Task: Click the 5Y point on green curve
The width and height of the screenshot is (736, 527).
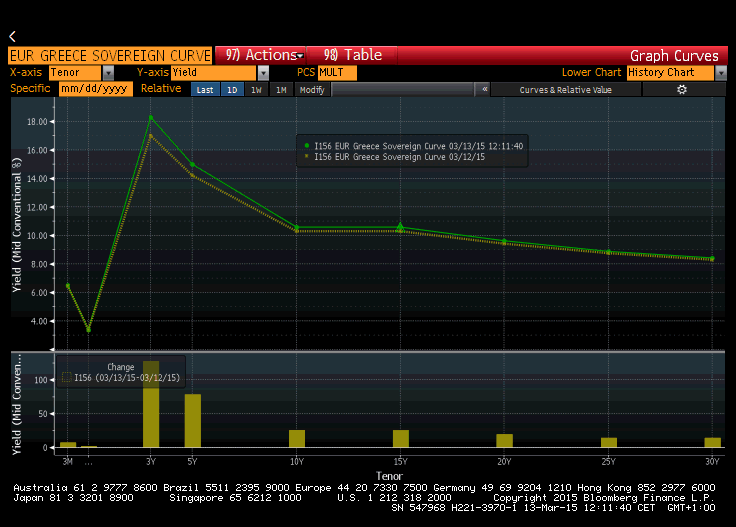Action: click(x=192, y=165)
